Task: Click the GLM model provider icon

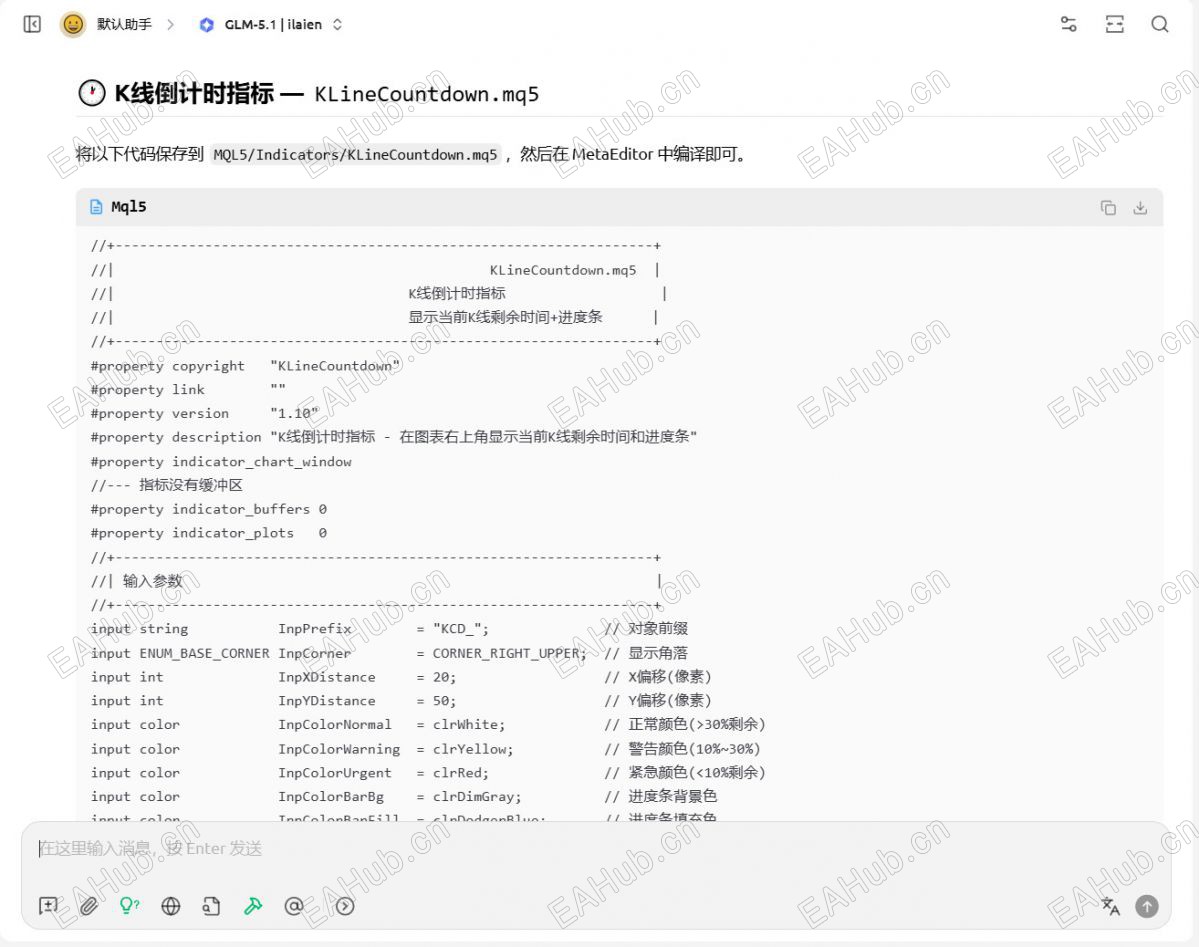Action: 206,24
